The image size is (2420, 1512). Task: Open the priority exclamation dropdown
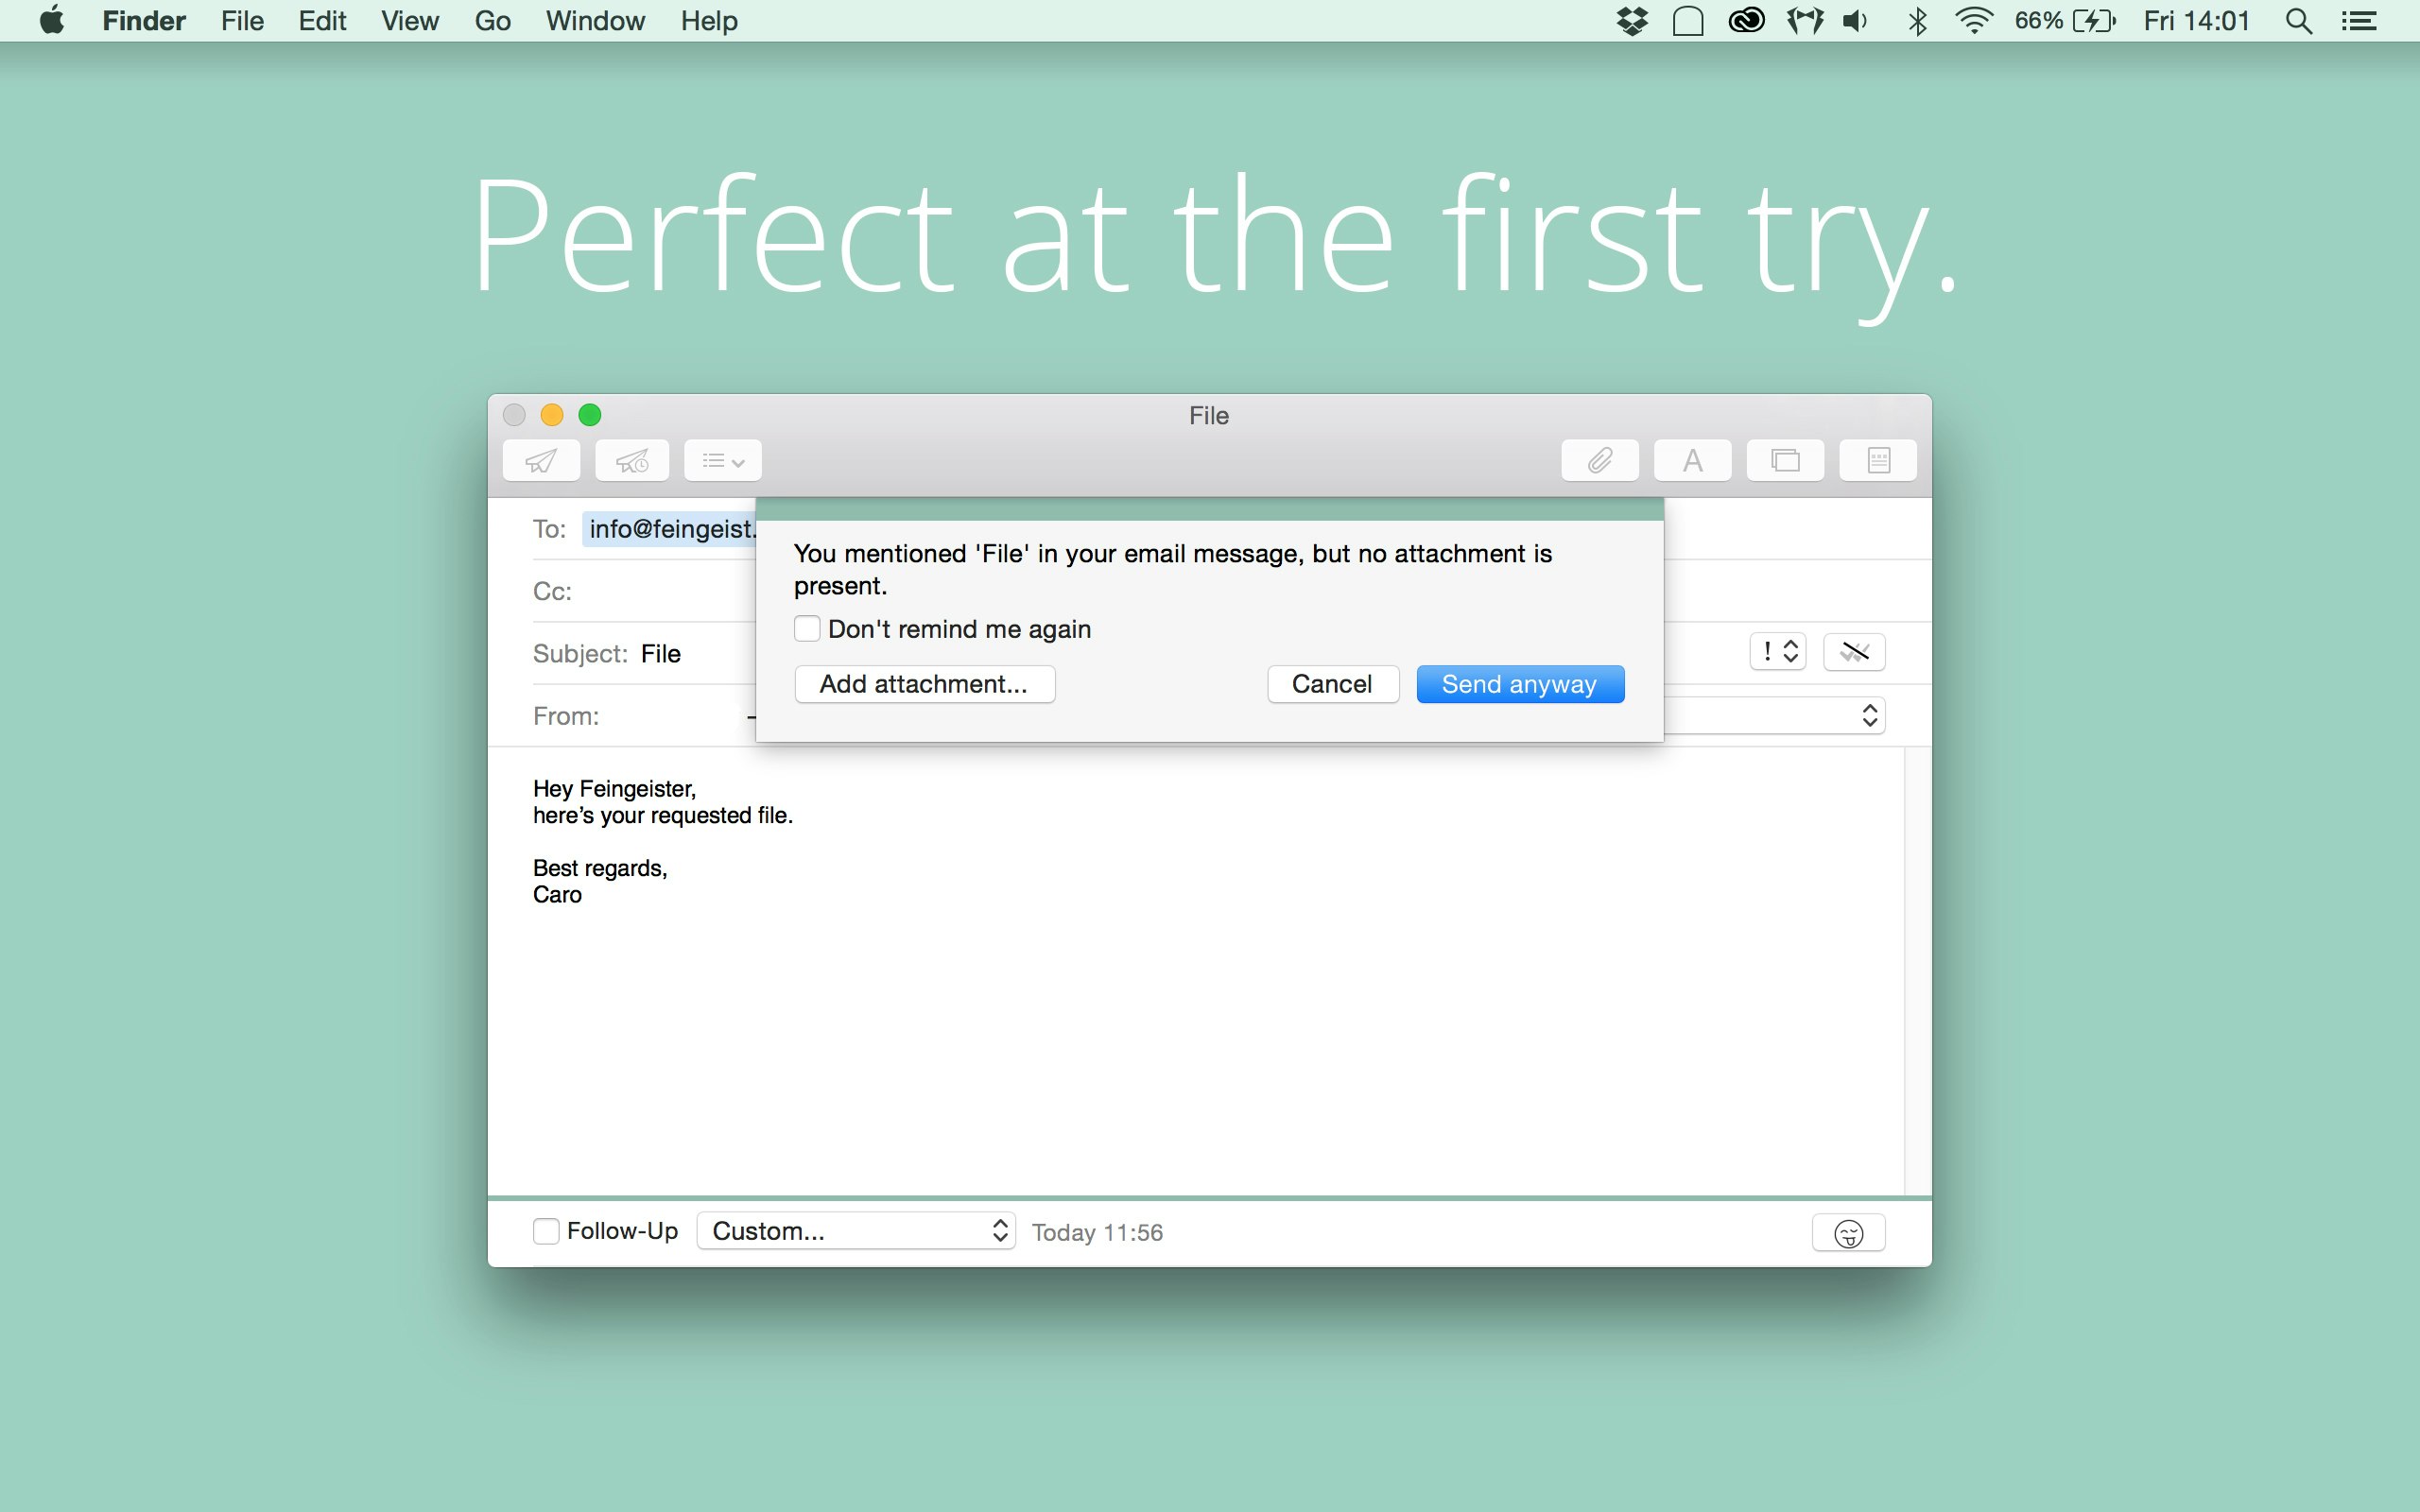pos(1777,652)
